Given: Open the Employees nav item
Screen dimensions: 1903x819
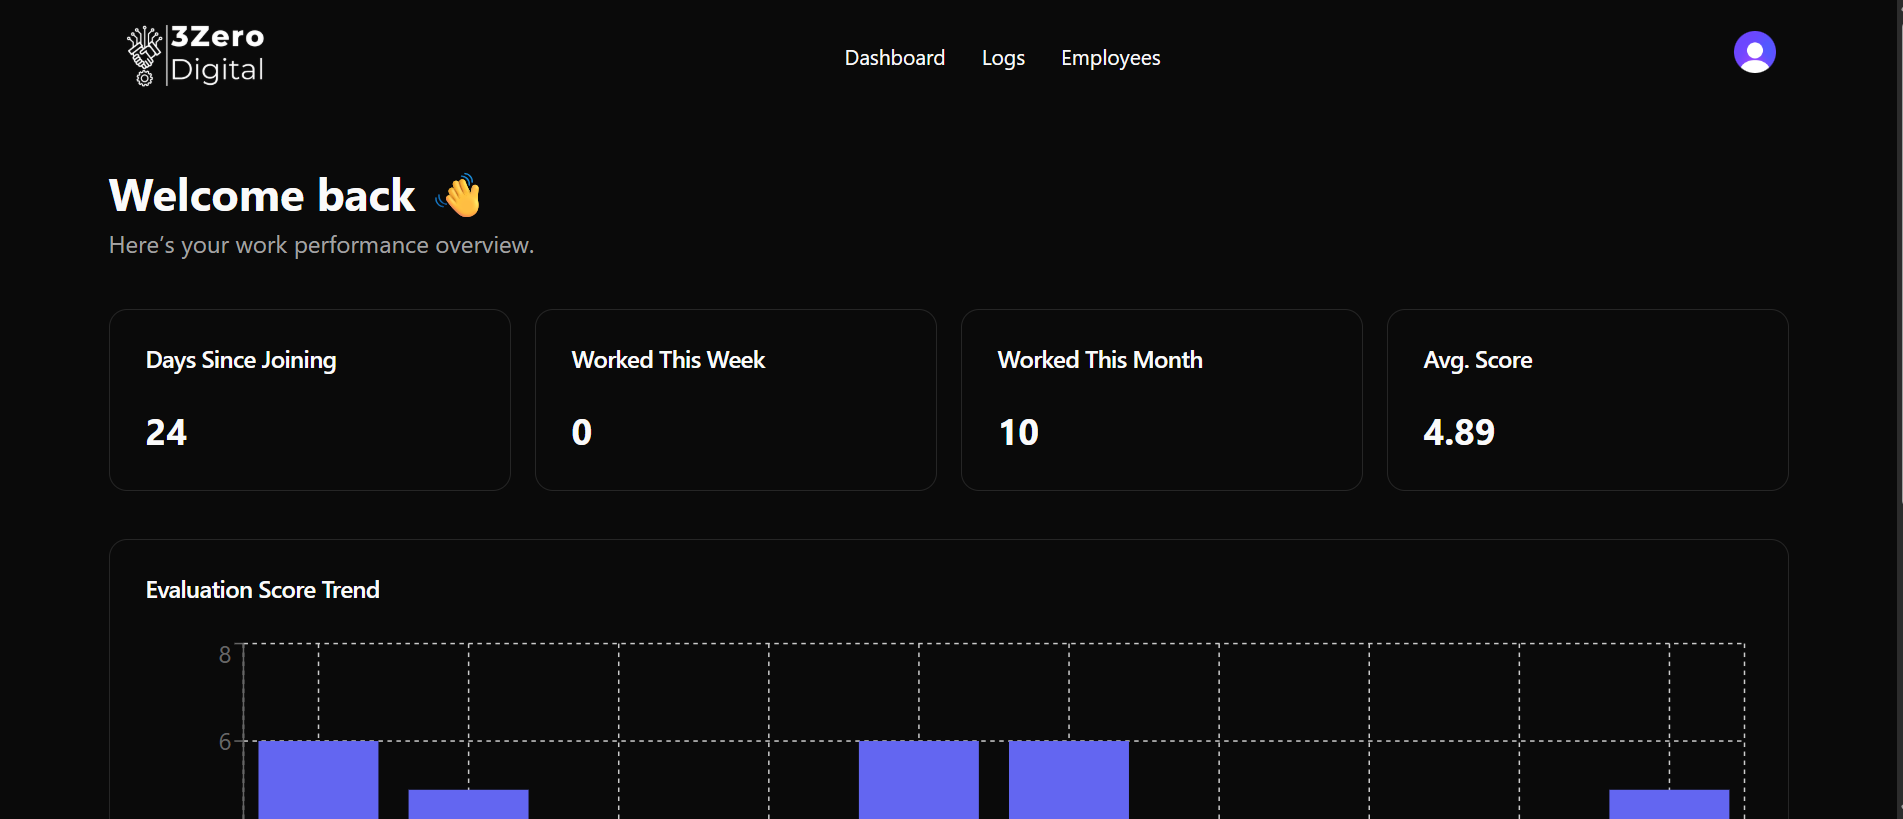Looking at the screenshot, I should 1110,58.
